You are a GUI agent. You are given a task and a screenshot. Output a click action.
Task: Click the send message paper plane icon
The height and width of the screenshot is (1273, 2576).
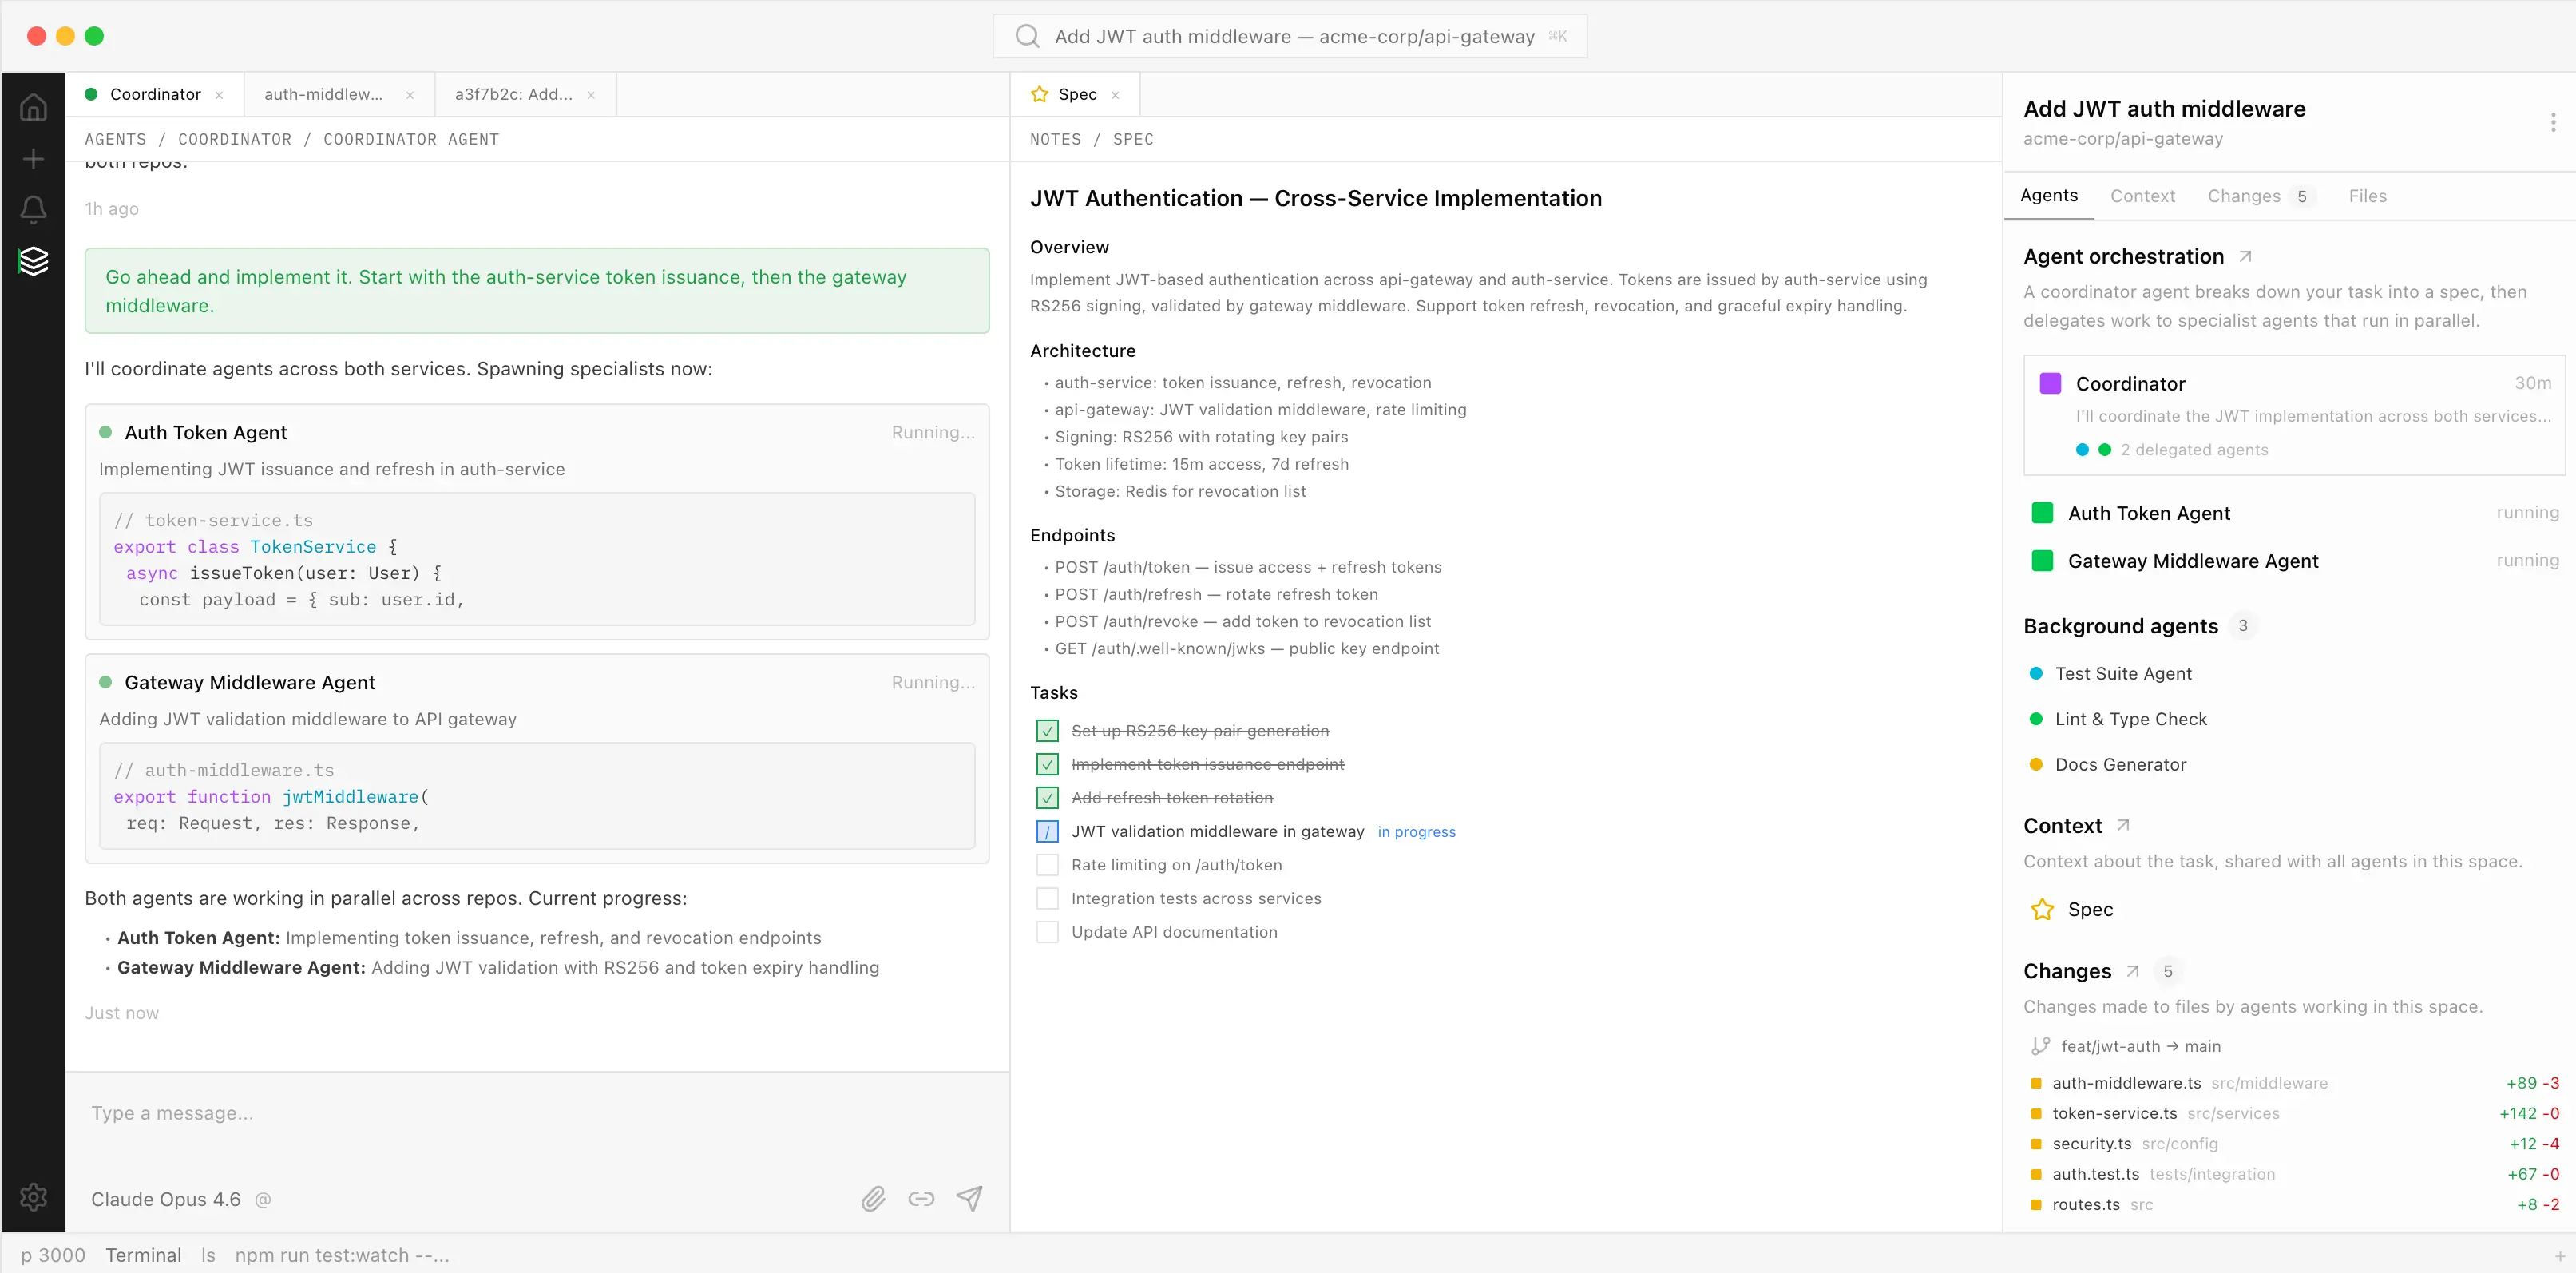pos(969,1198)
